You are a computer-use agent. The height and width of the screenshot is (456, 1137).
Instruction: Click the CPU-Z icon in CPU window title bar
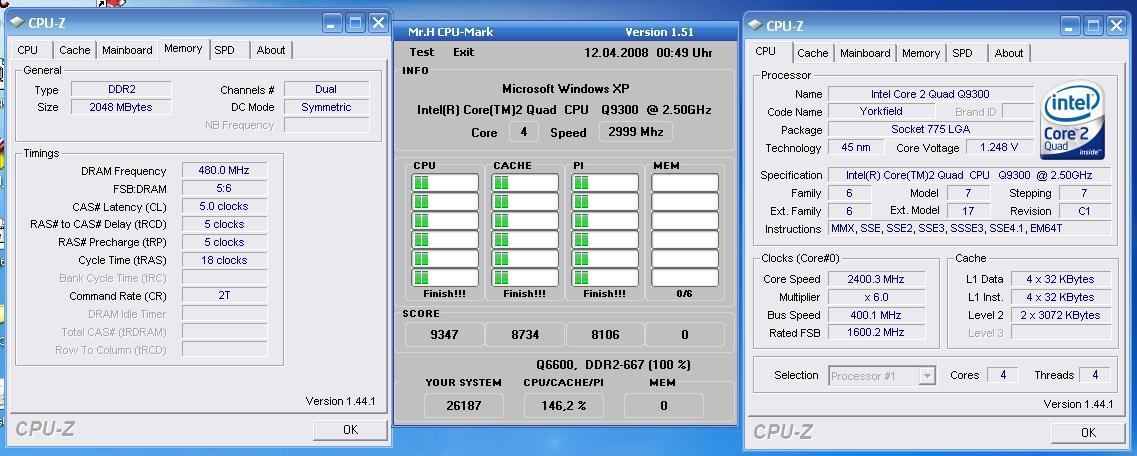click(756, 25)
